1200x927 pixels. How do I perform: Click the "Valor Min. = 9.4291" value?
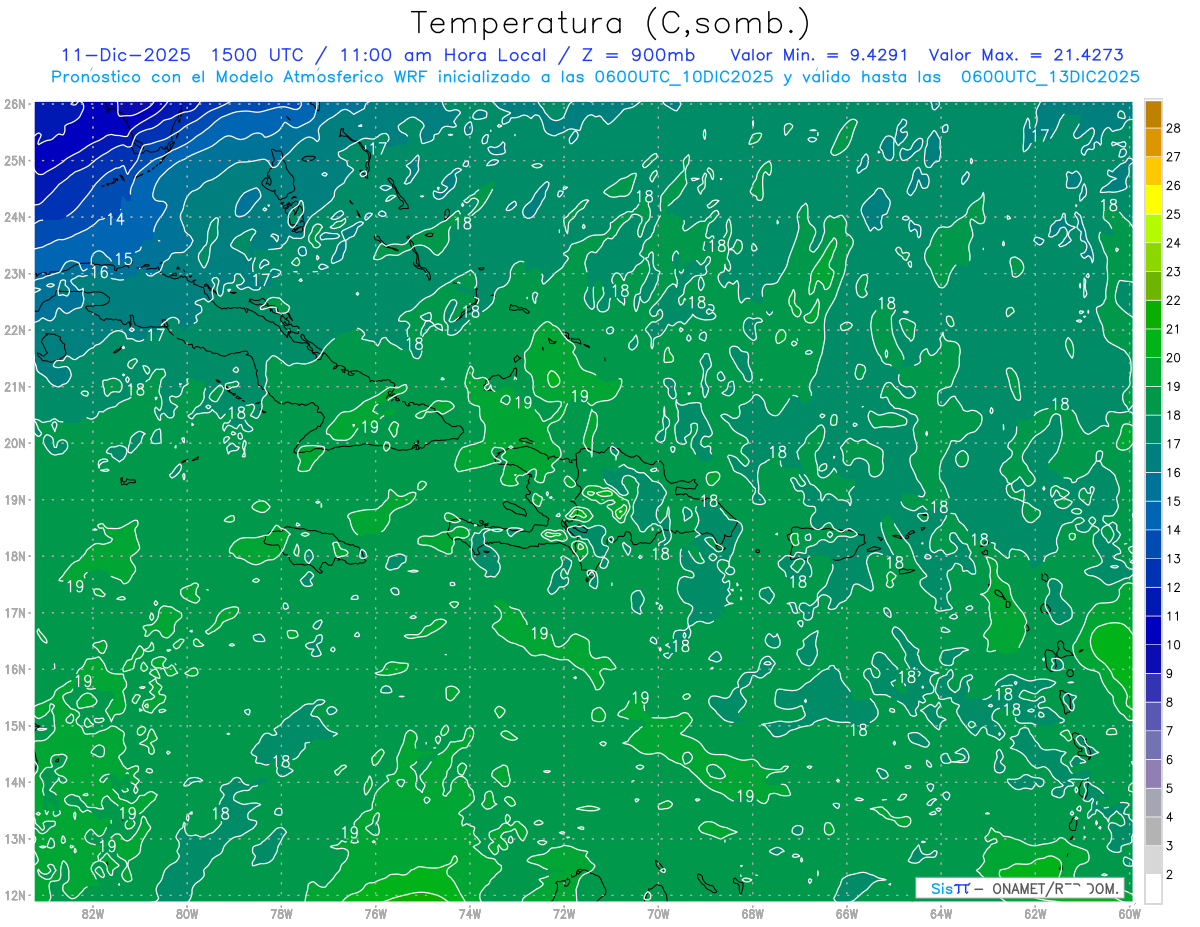point(821,55)
